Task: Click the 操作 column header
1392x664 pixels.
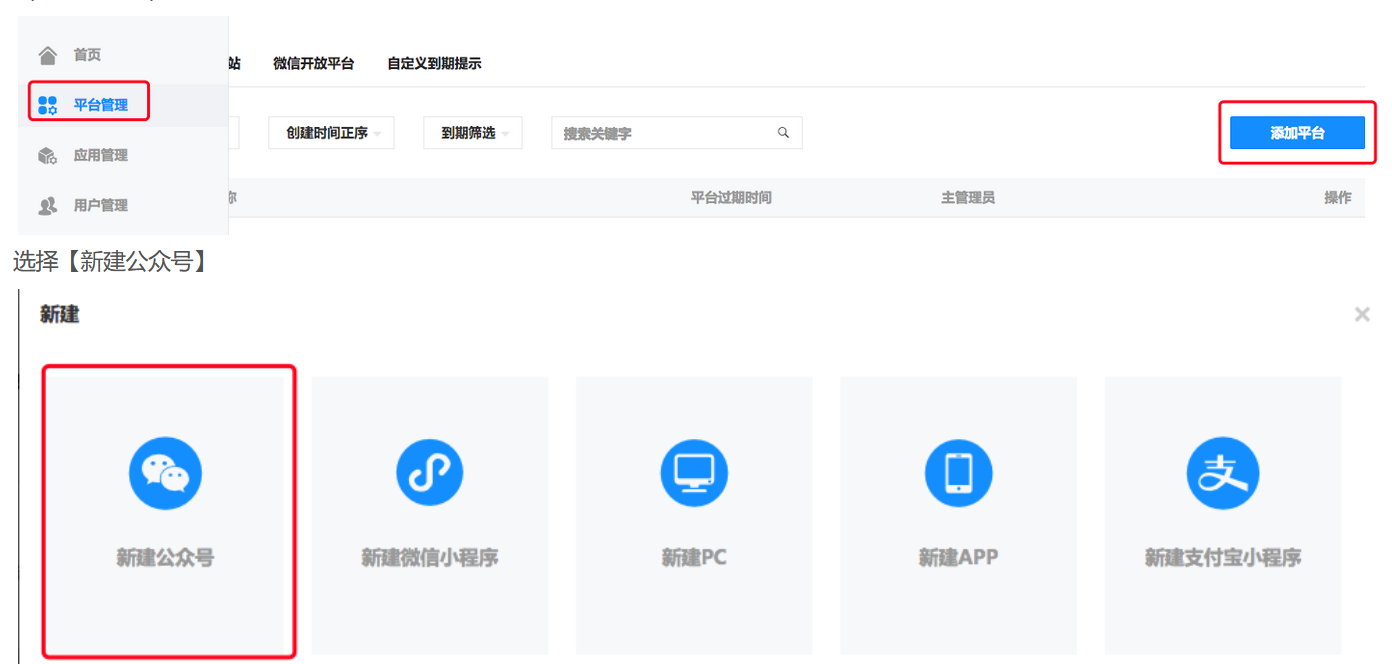Action: (x=1337, y=198)
